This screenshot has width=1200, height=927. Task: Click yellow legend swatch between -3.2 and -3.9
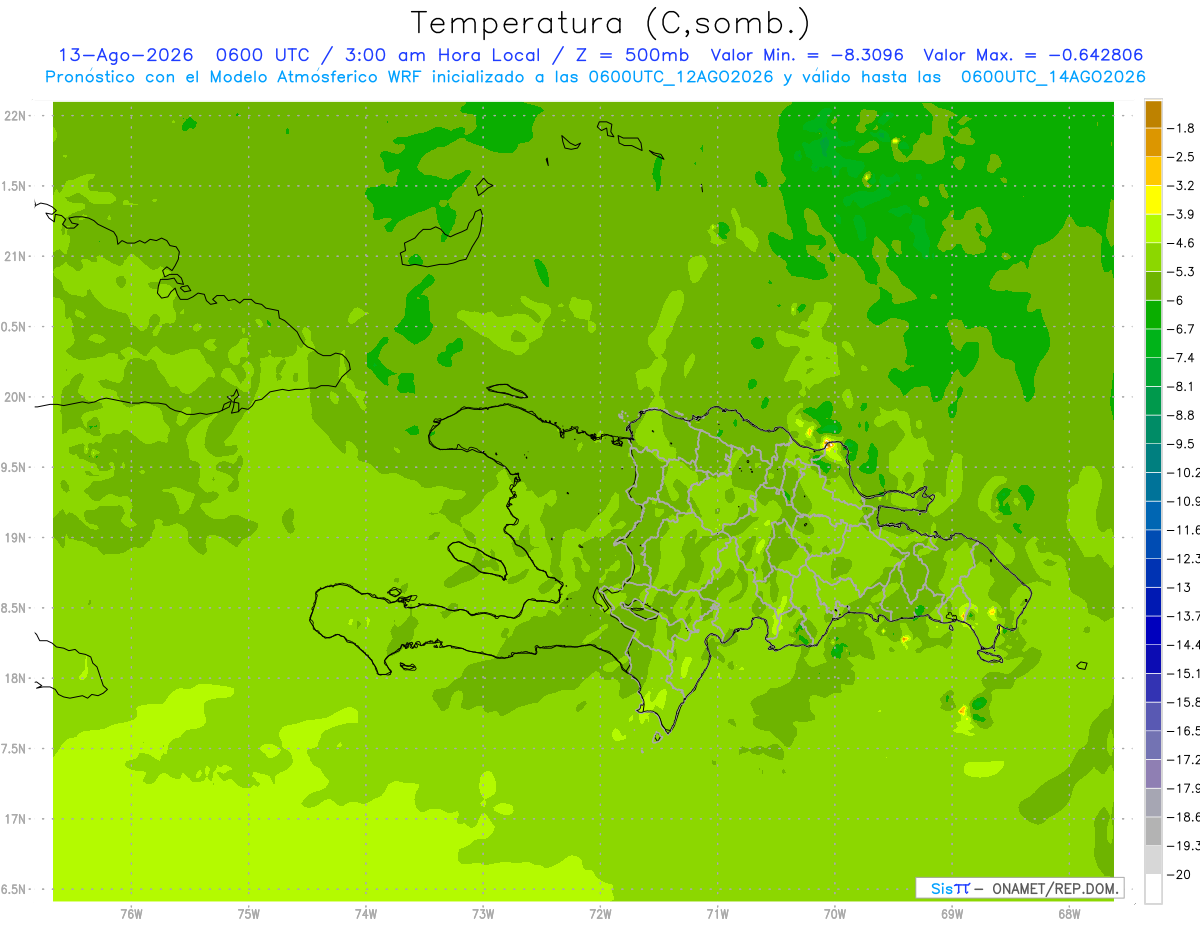(1153, 200)
